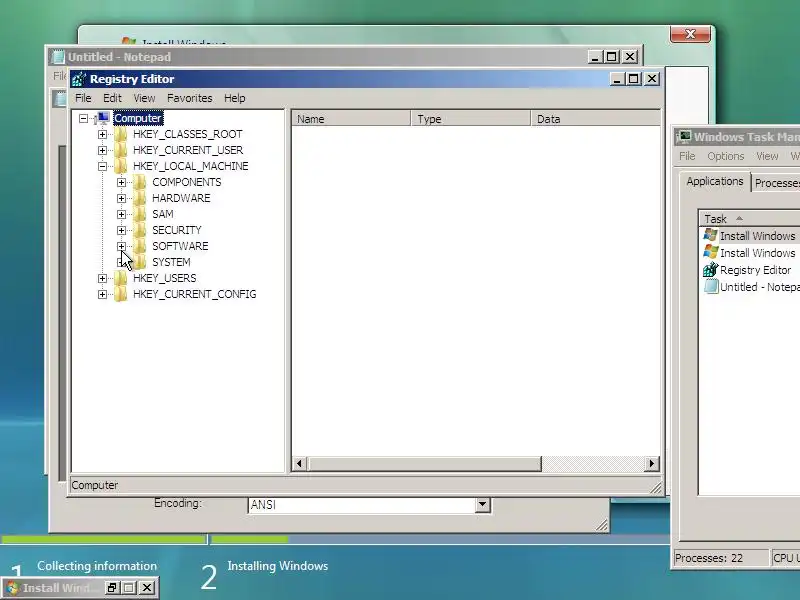Open Task Manager Options menu
Screen dimensions: 800x600
[x=726, y=156]
